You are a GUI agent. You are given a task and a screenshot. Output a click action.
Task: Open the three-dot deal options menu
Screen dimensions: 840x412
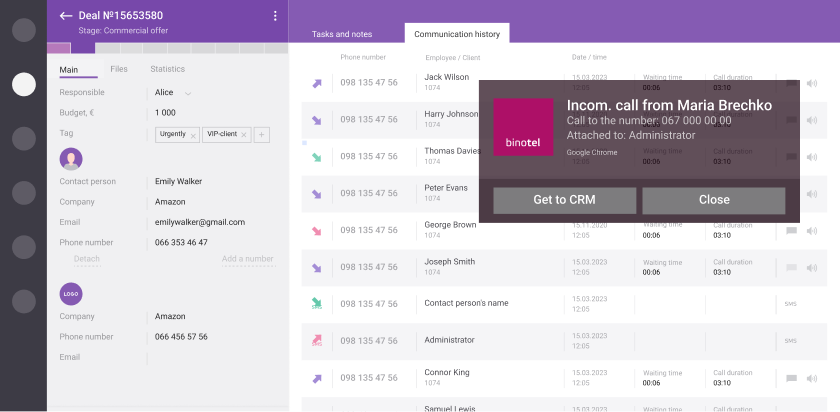point(275,16)
